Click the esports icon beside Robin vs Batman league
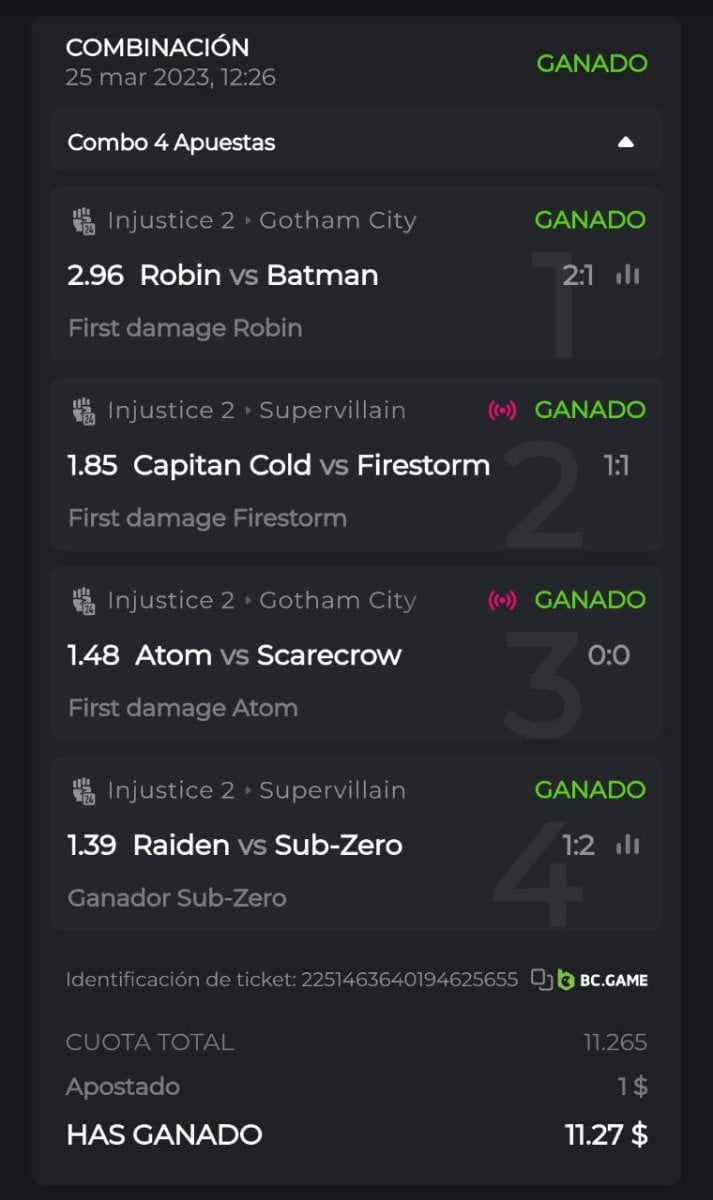 click(83, 221)
